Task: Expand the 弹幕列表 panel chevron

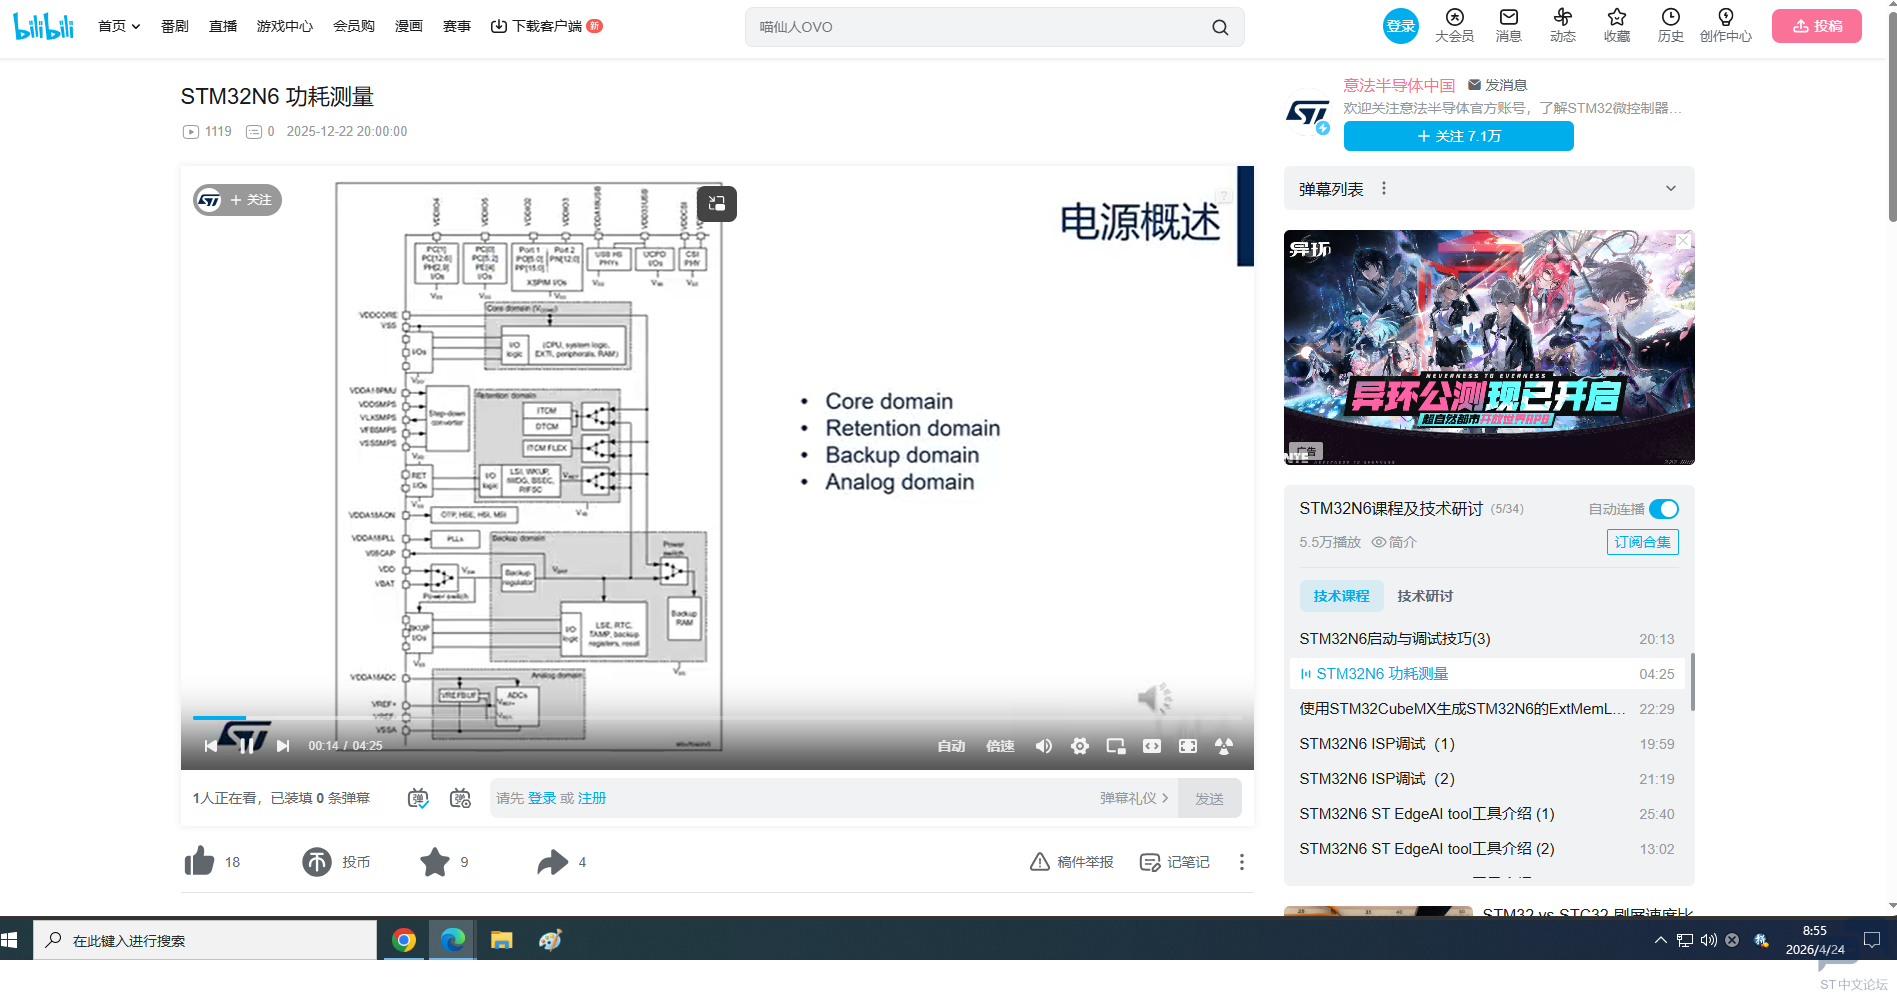Action: pyautogui.click(x=1671, y=189)
